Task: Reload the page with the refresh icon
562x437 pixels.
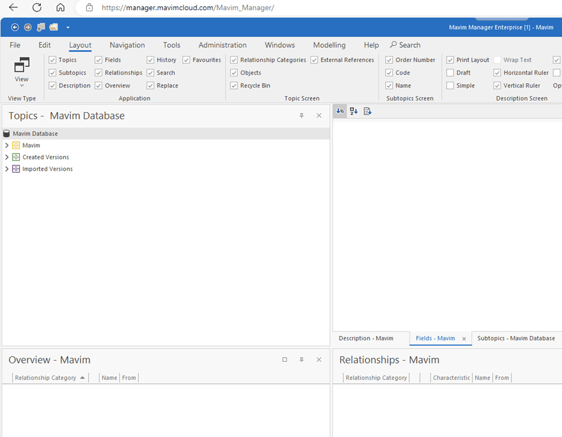Action: pyautogui.click(x=37, y=7)
